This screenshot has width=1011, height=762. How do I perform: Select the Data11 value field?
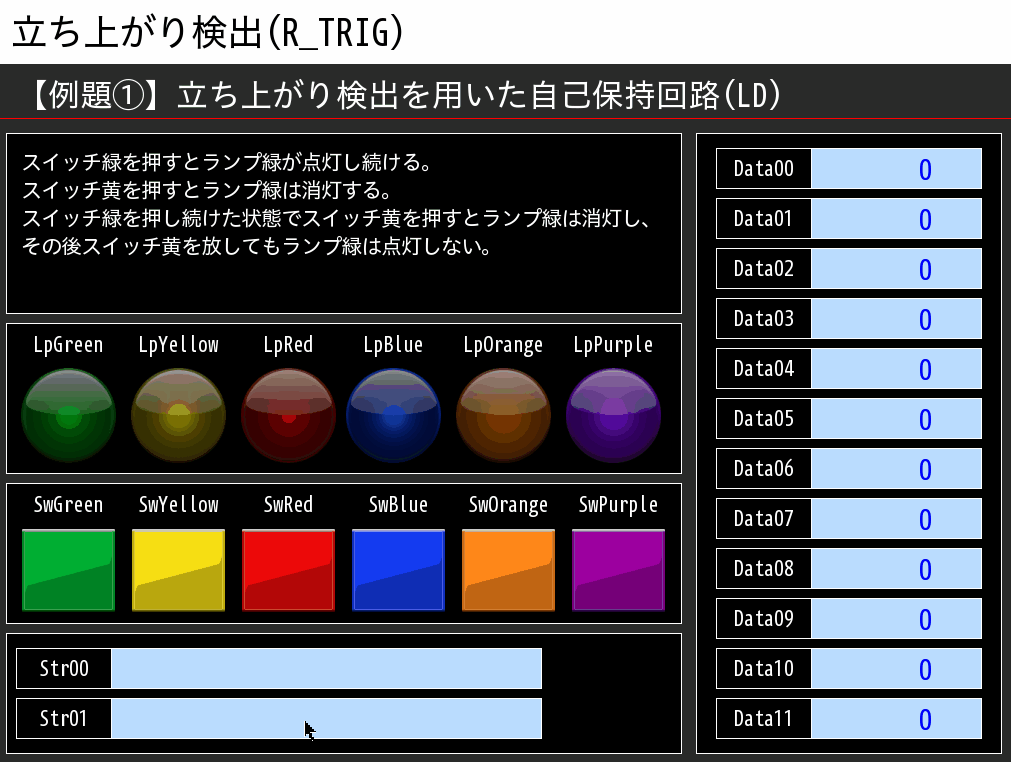(896, 718)
